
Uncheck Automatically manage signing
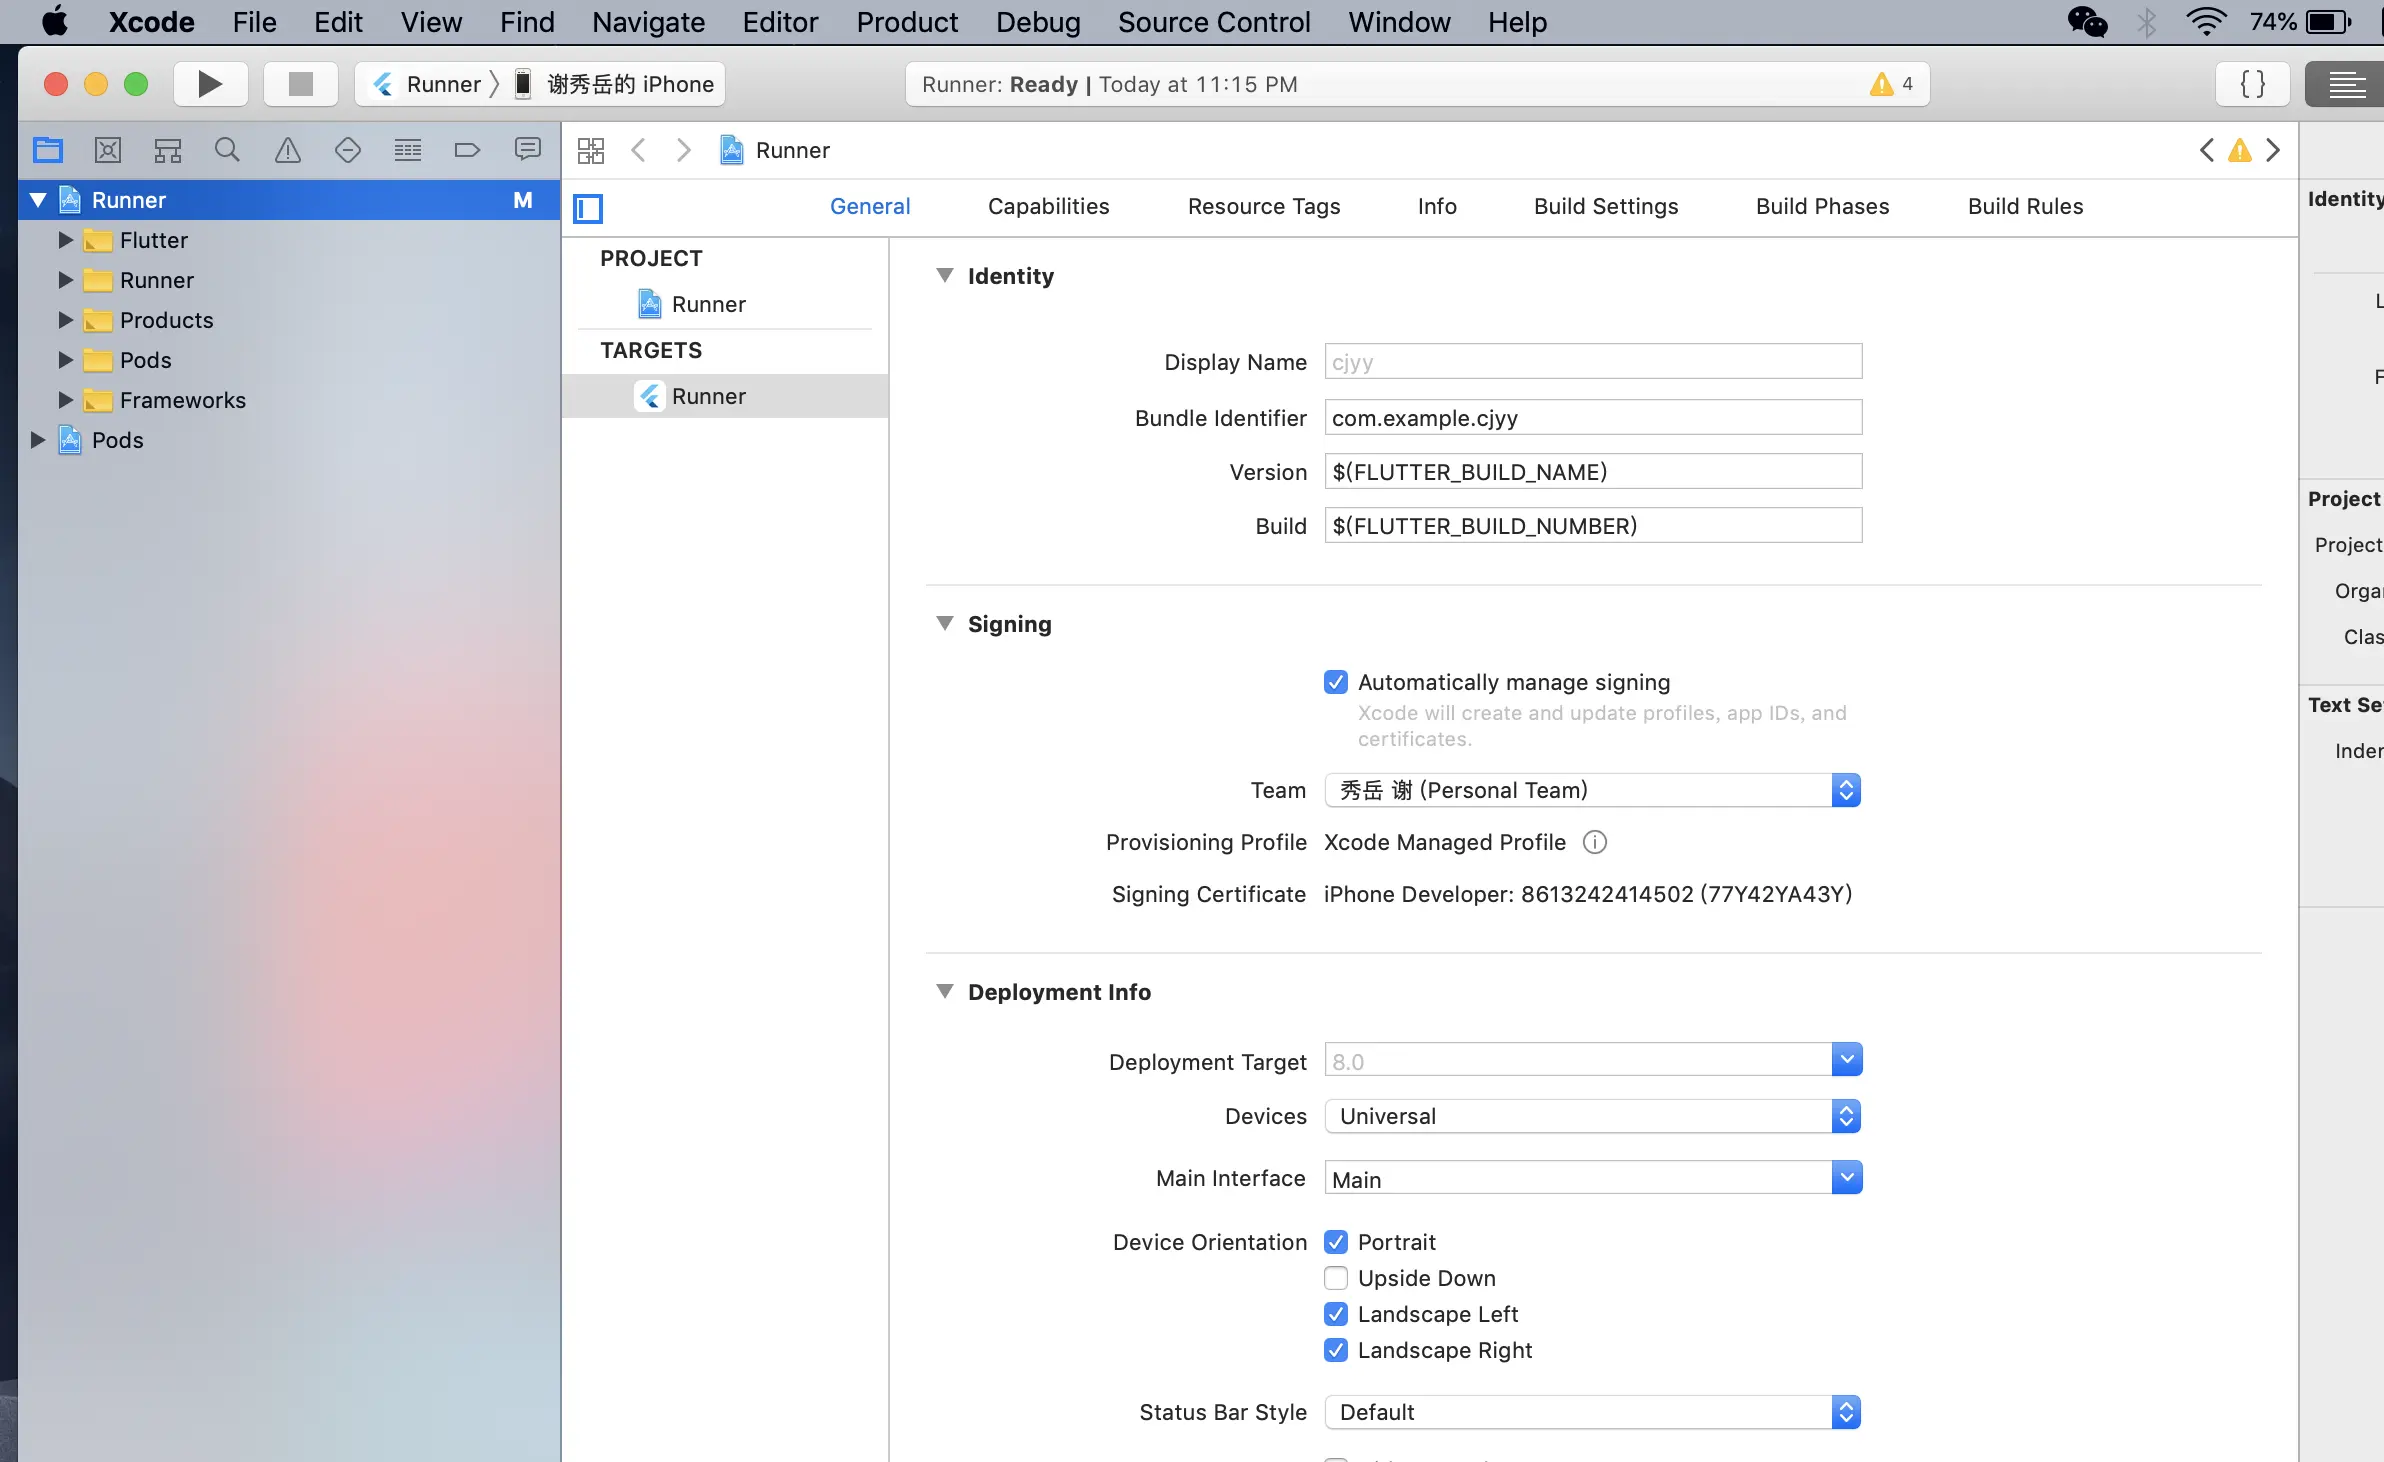(x=1336, y=682)
